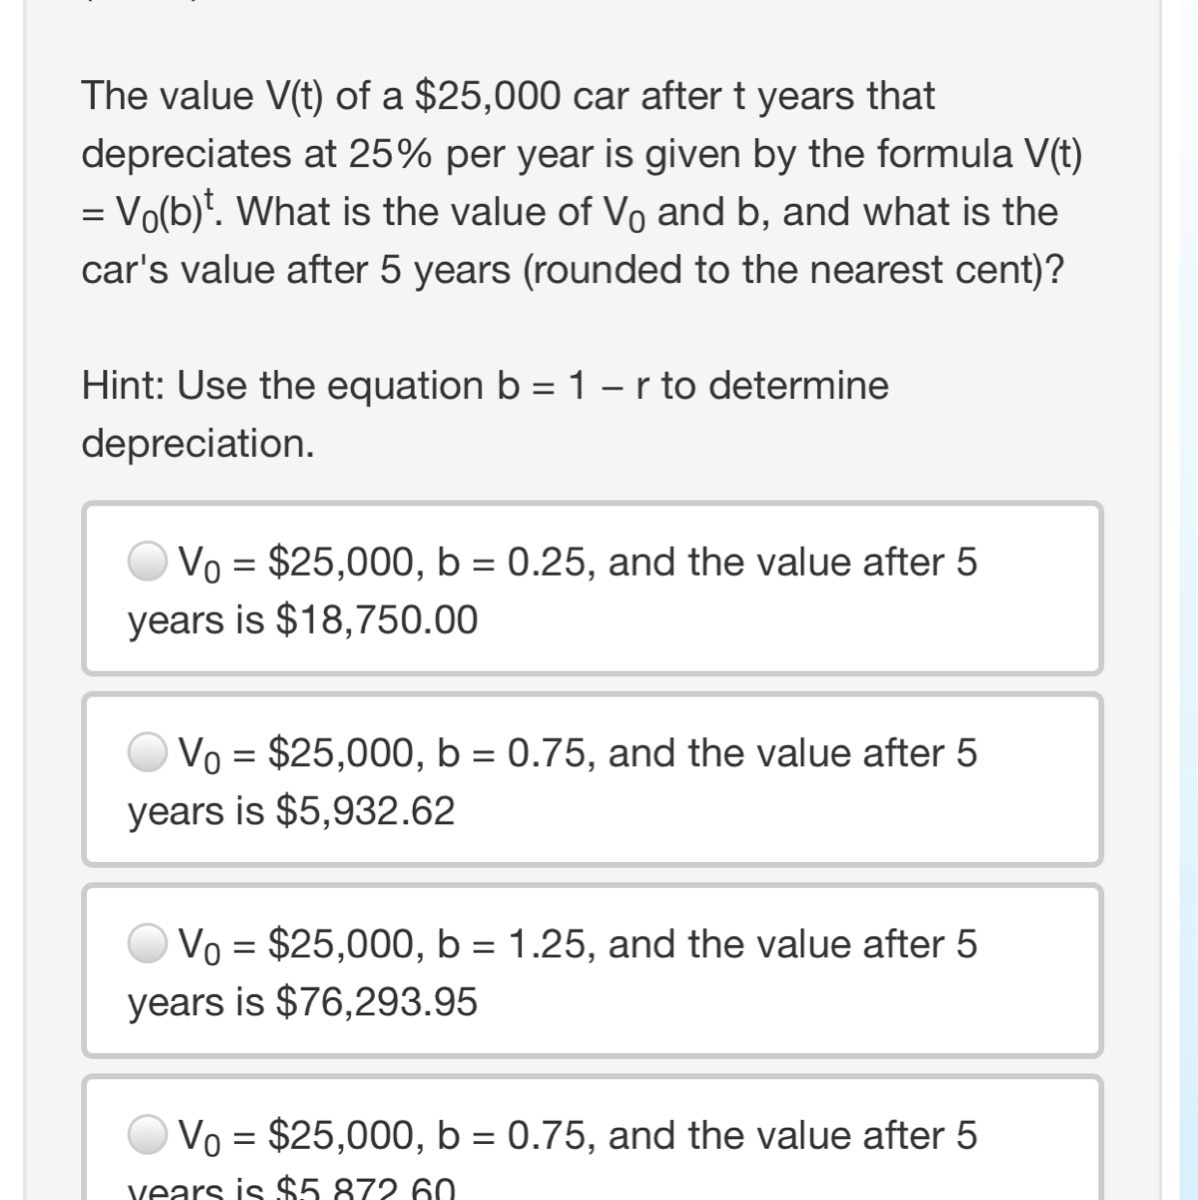Choose the radio button for the $5,932.62 answer
This screenshot has height=1200, width=1198.
pyautogui.click(x=149, y=752)
